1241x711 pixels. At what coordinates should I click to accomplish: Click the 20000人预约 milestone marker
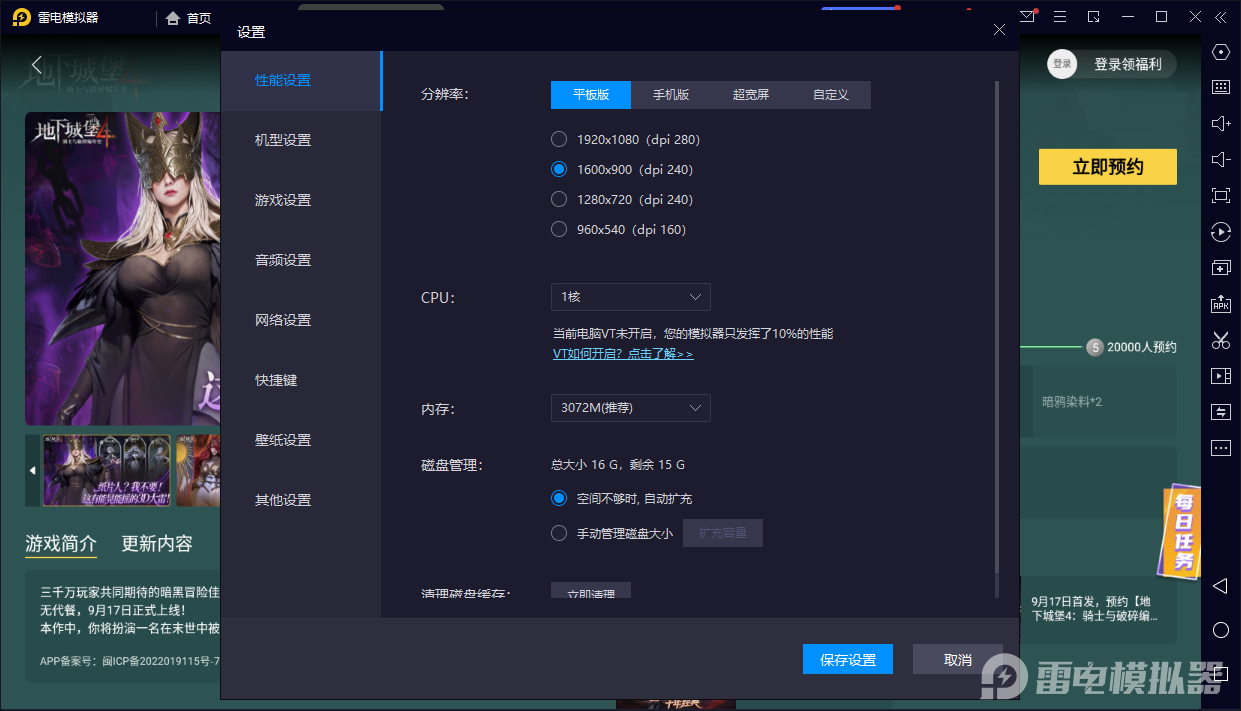pos(1132,347)
